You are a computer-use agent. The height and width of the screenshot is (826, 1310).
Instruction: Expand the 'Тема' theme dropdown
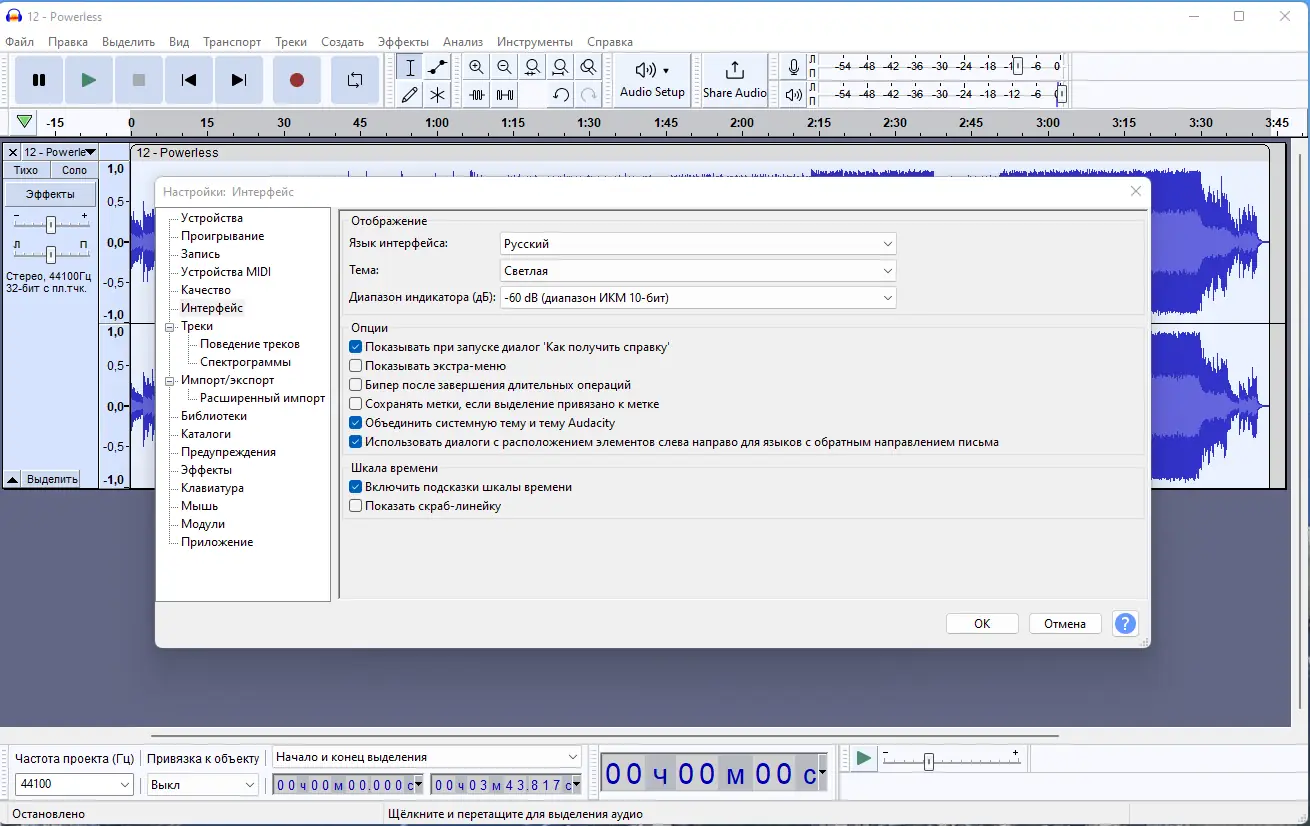click(x=697, y=271)
